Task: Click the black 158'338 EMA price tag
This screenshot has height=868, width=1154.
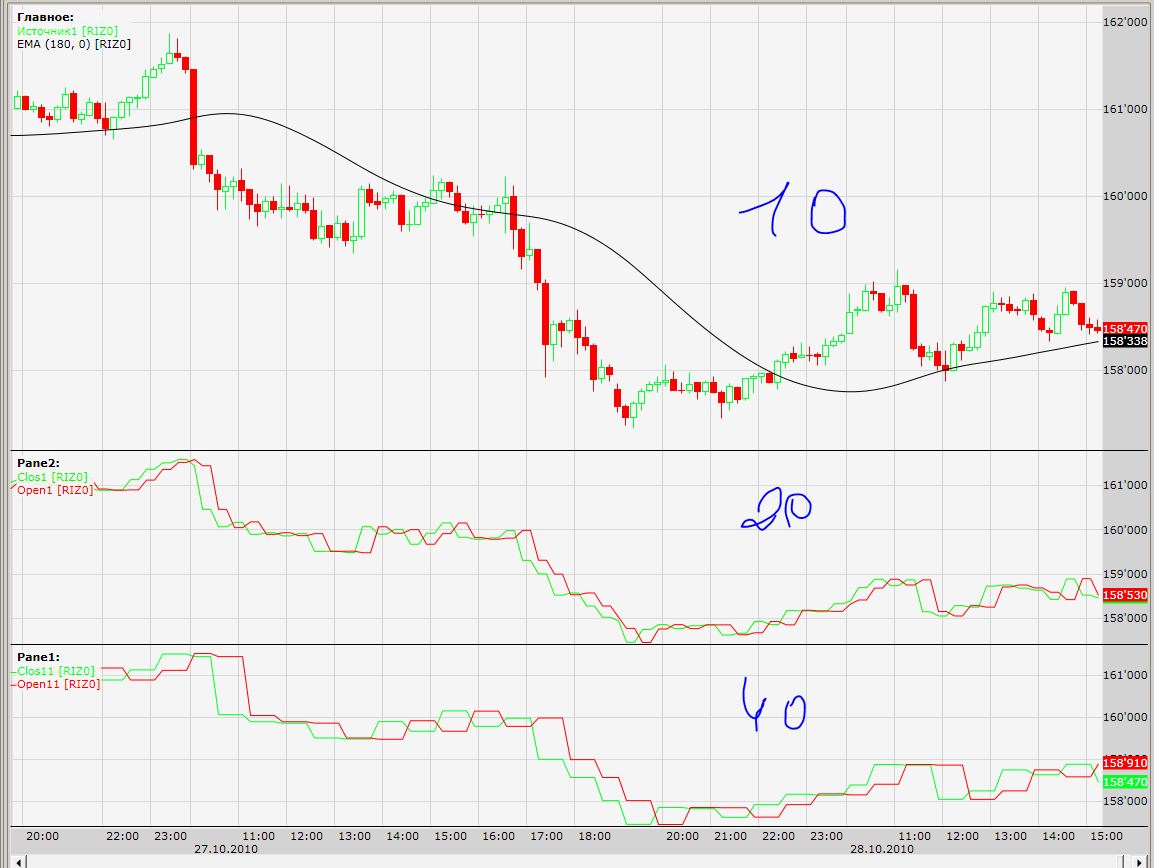Action: click(x=1125, y=341)
